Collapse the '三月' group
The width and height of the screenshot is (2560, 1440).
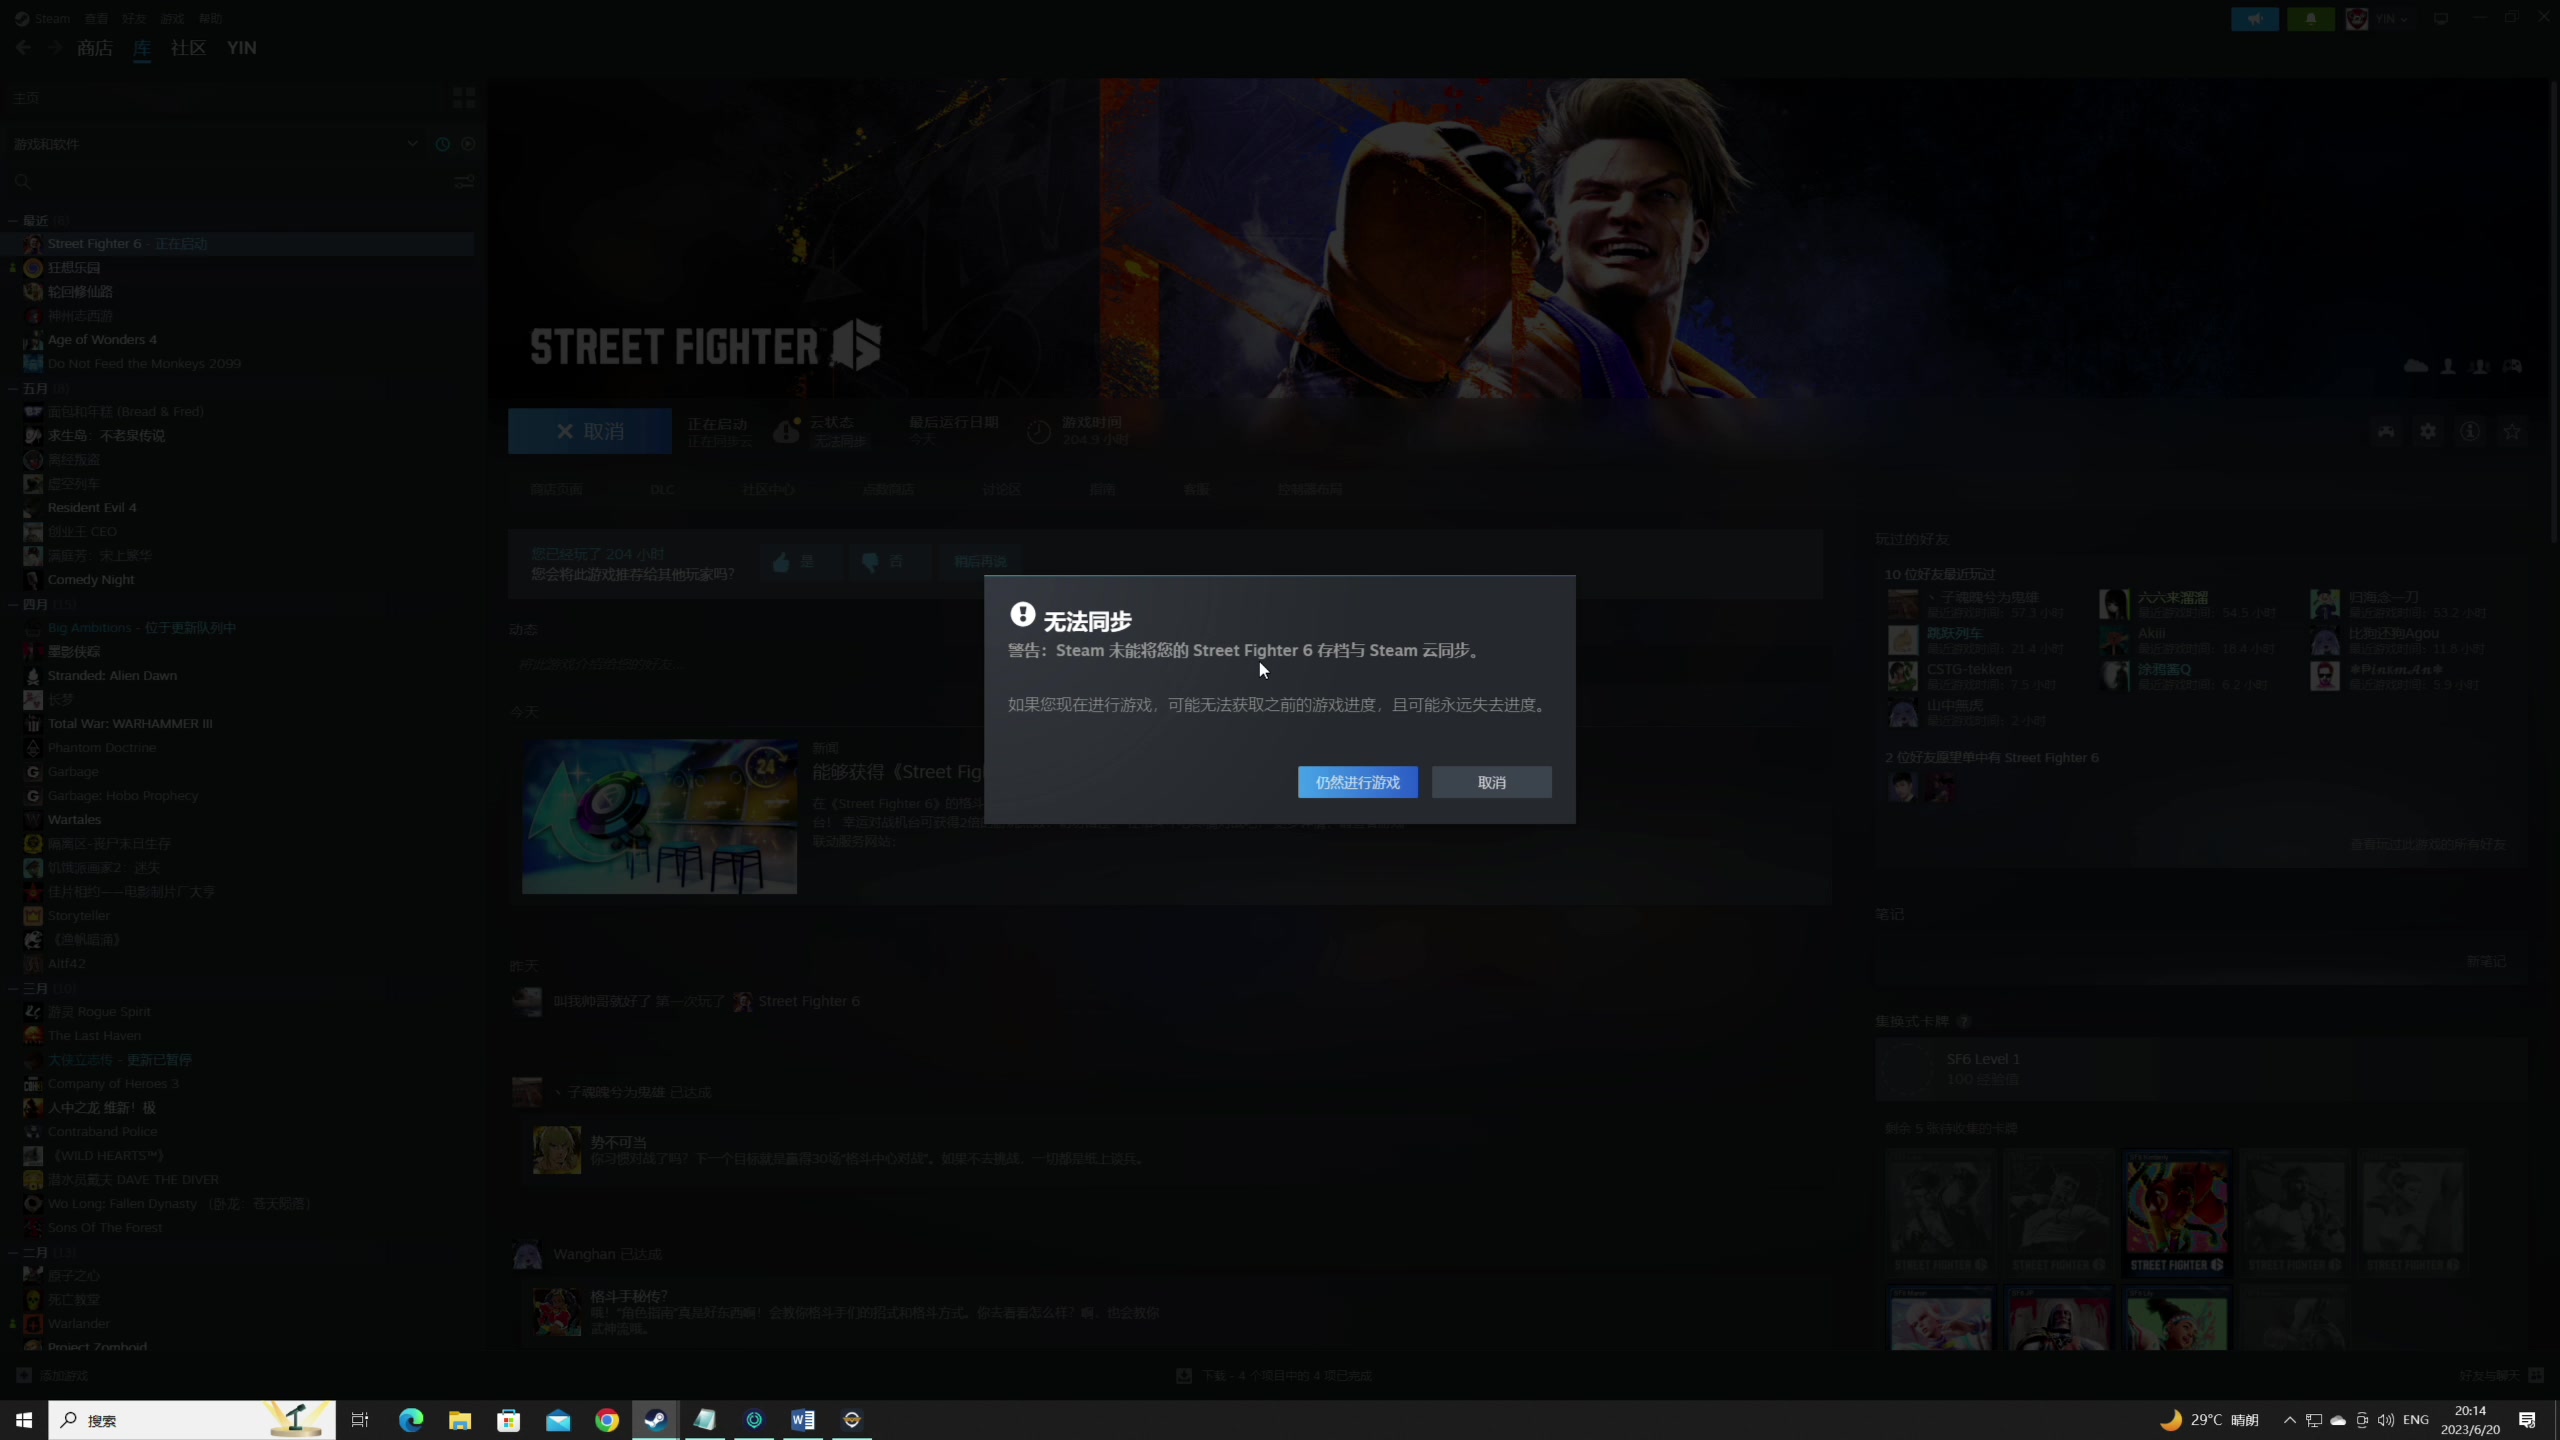(13, 989)
